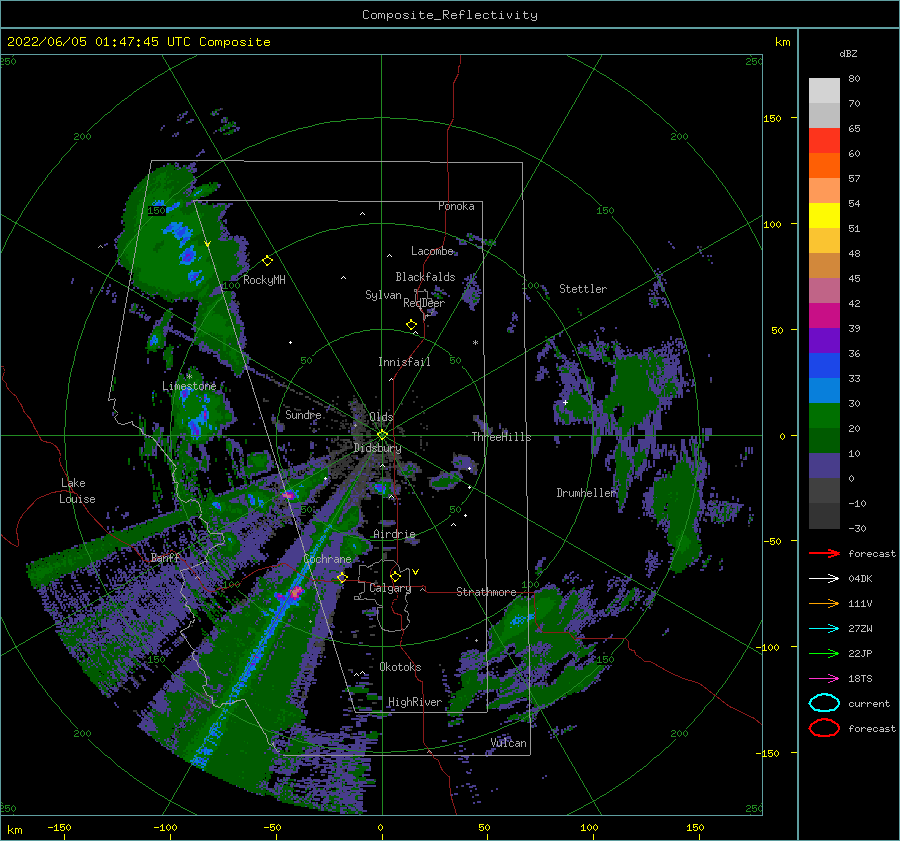The width and height of the screenshot is (900, 841).
Task: Click the dBZ legend heading
Action: pos(848,54)
